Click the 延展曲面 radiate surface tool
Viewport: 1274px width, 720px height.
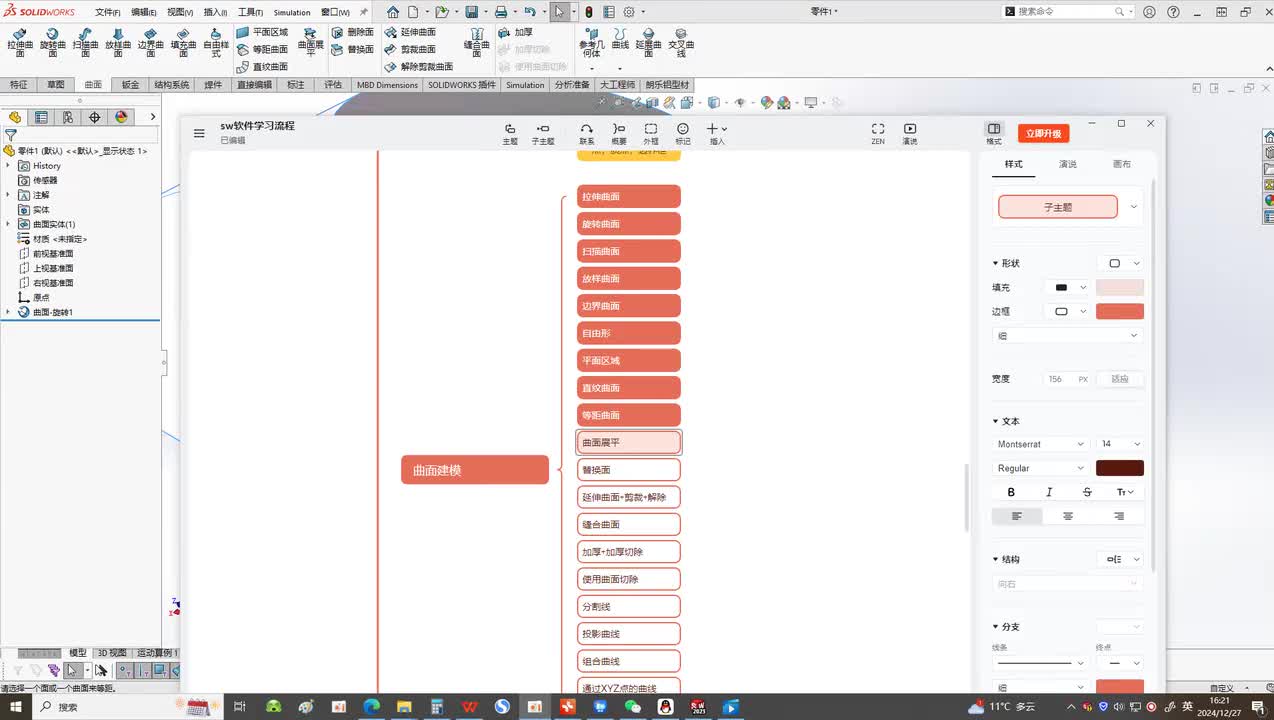649,44
